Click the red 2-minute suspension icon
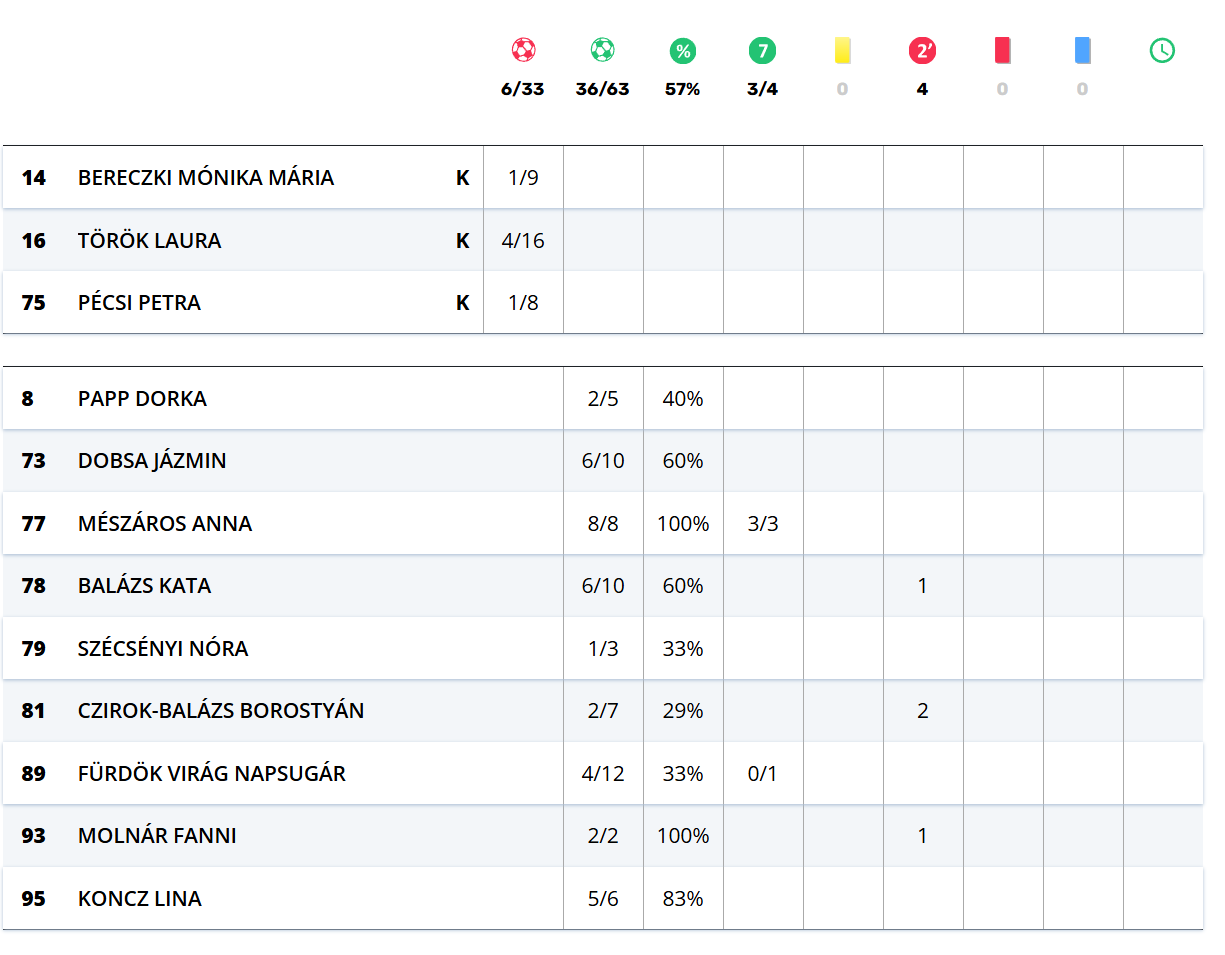 [922, 50]
